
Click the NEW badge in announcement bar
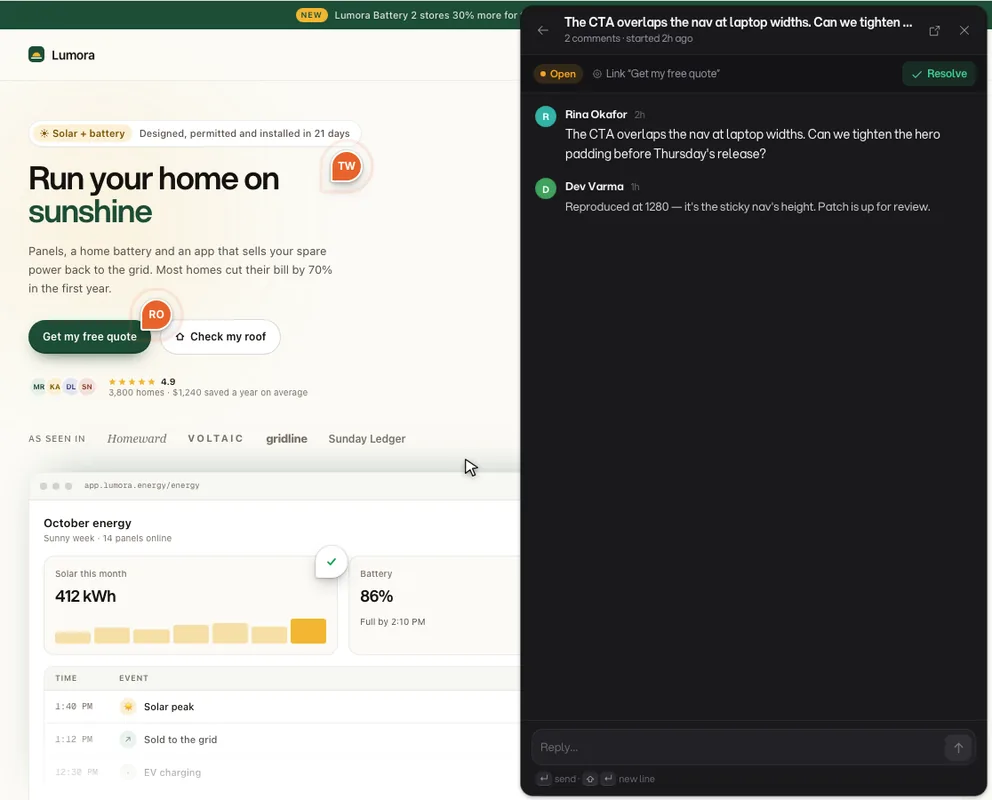[311, 15]
